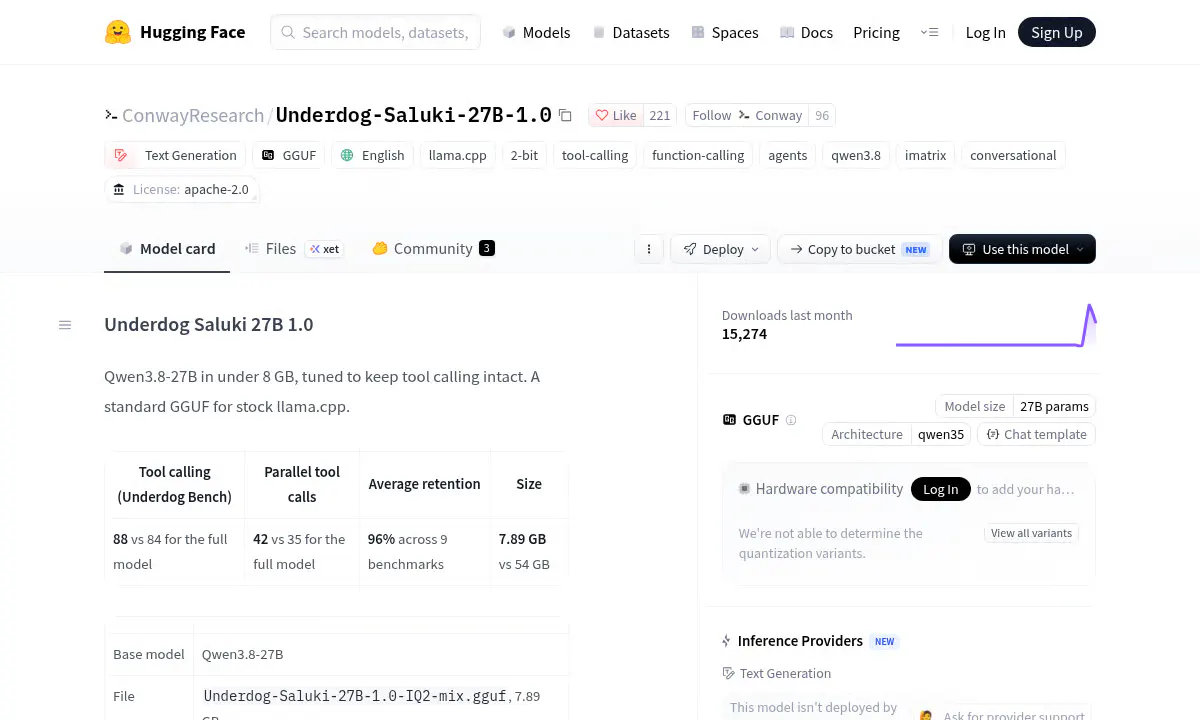Open the Chat template button
The width and height of the screenshot is (1200, 720).
coord(1036,434)
